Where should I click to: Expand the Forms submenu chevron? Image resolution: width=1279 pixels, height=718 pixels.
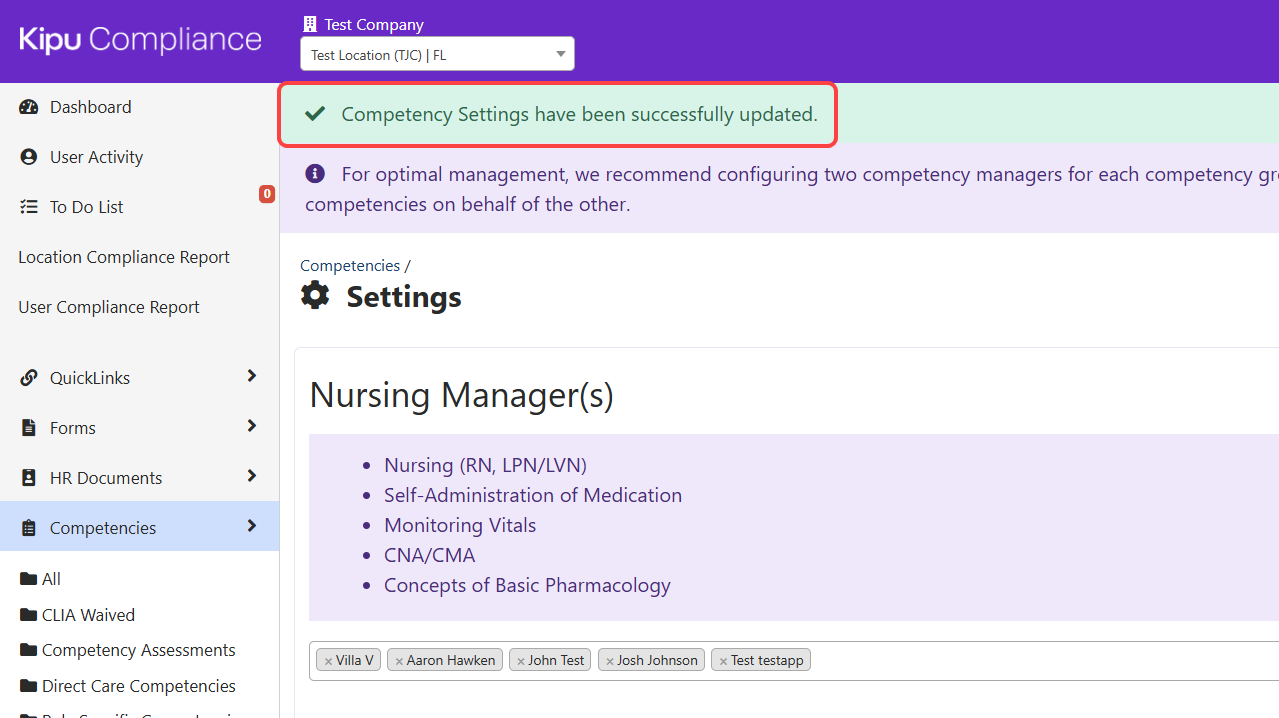click(251, 426)
